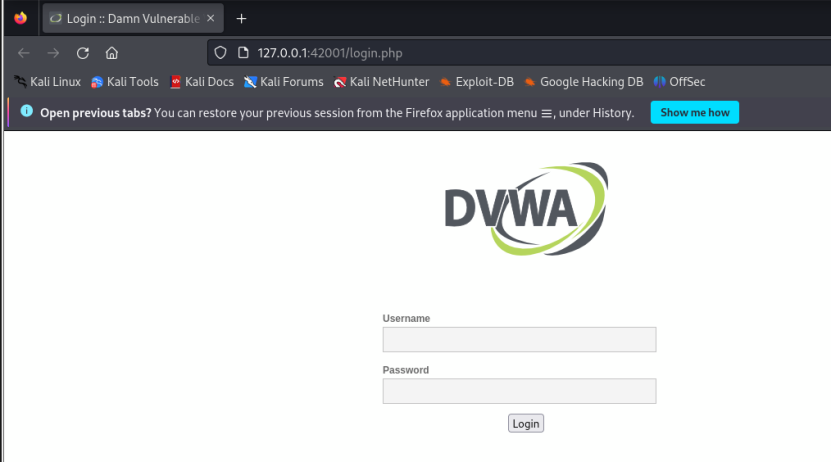Viewport: 831px width, 462px height.
Task: Click the site information page icon
Action: [243, 53]
